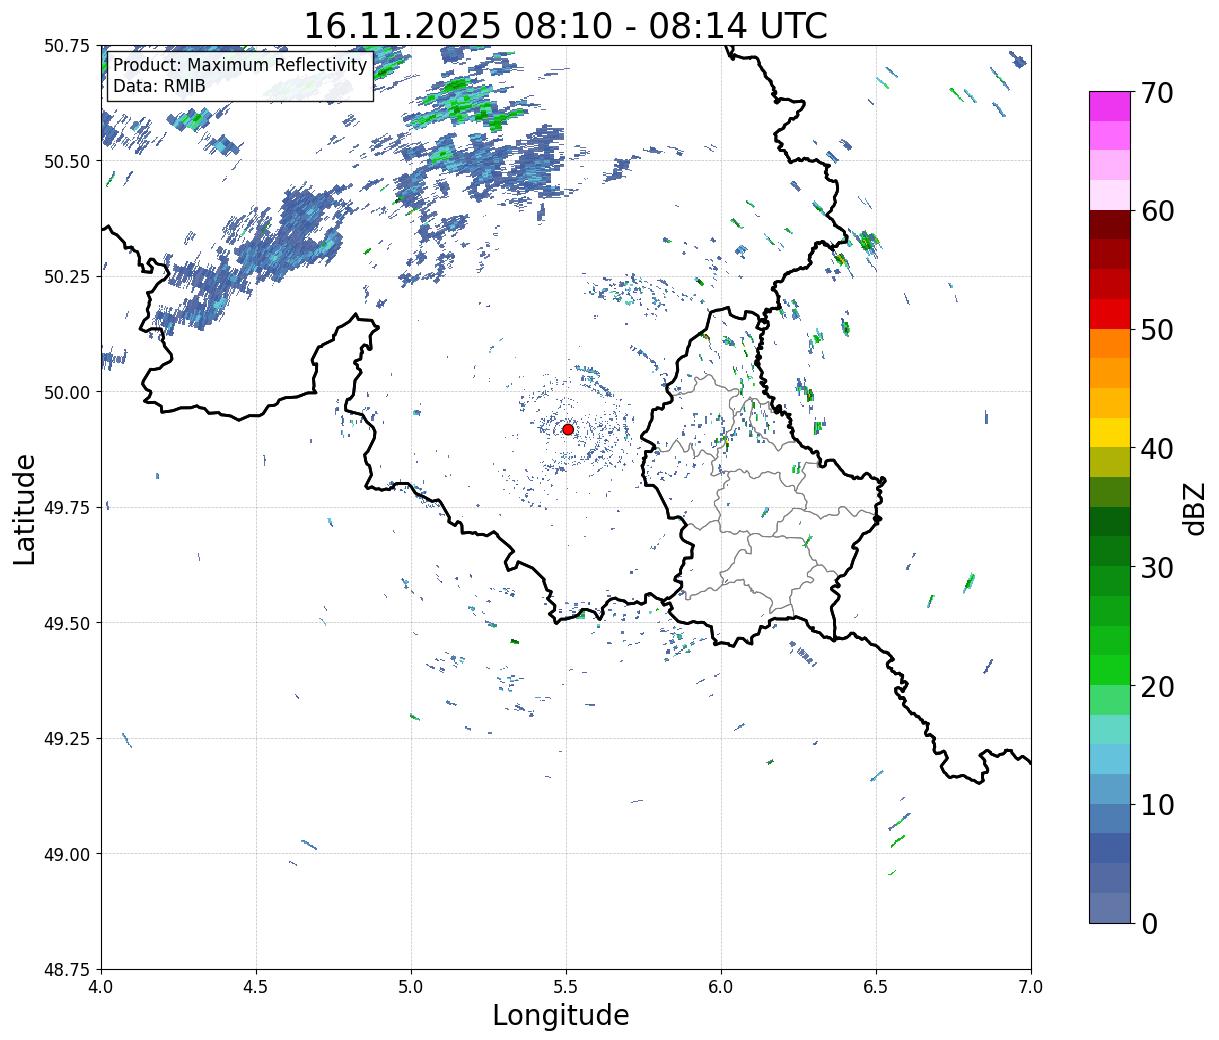The image size is (1219, 1040).
Task: Click the "Data: RMIB" text
Action: tap(159, 86)
